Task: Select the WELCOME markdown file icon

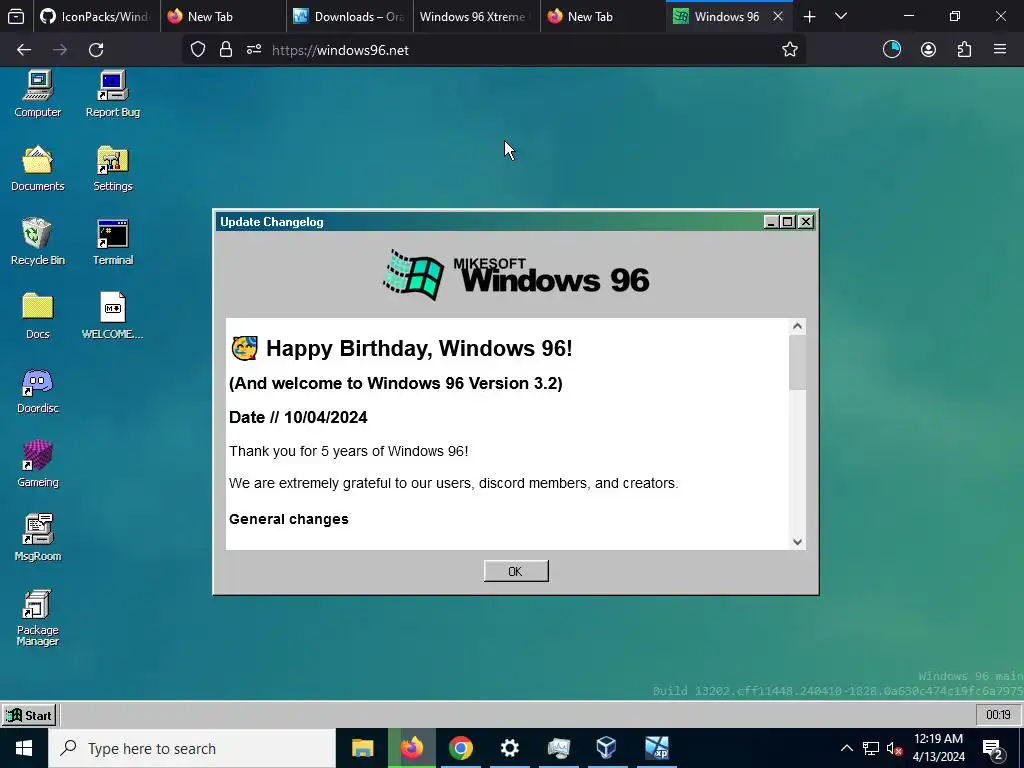Action: [112, 315]
